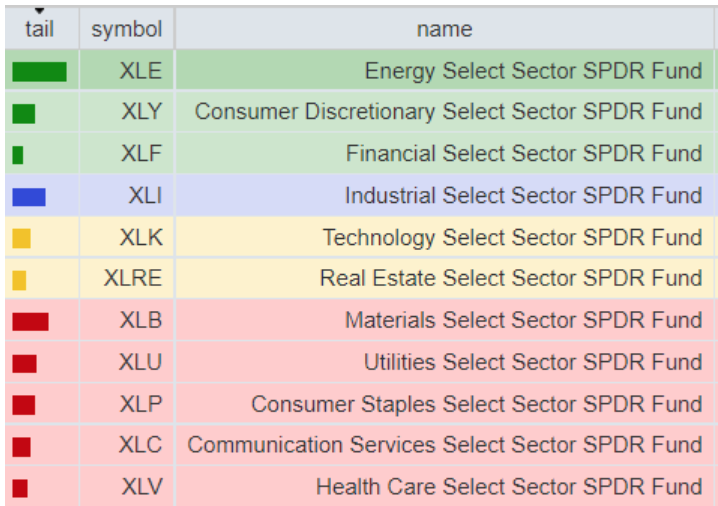Click the sort arrow above tail
The height and width of the screenshot is (506, 718).
pyautogui.click(x=39, y=11)
